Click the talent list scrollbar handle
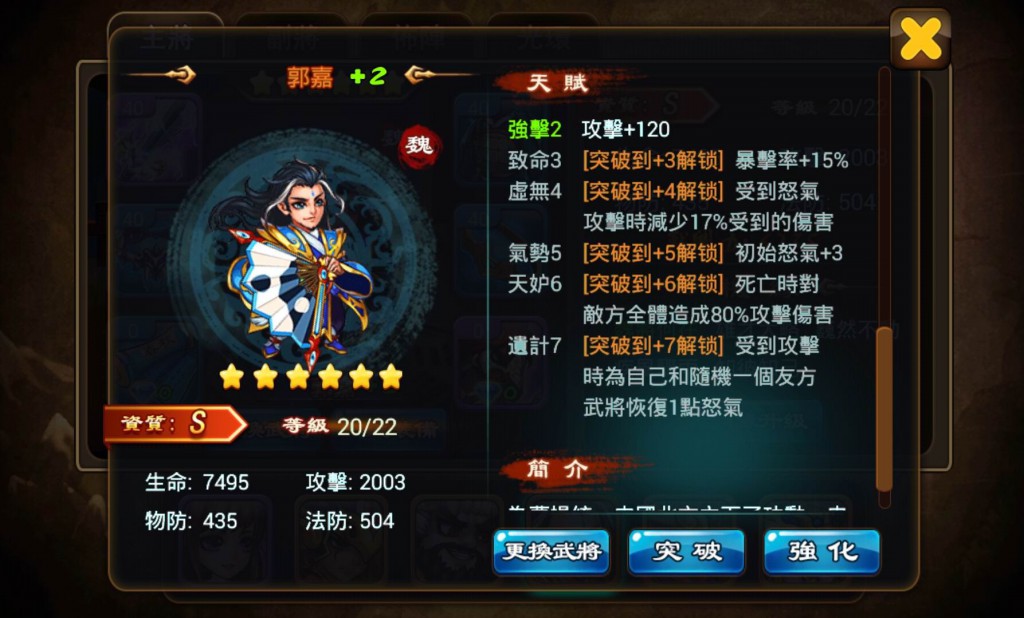Image resolution: width=1024 pixels, height=618 pixels. (x=884, y=409)
